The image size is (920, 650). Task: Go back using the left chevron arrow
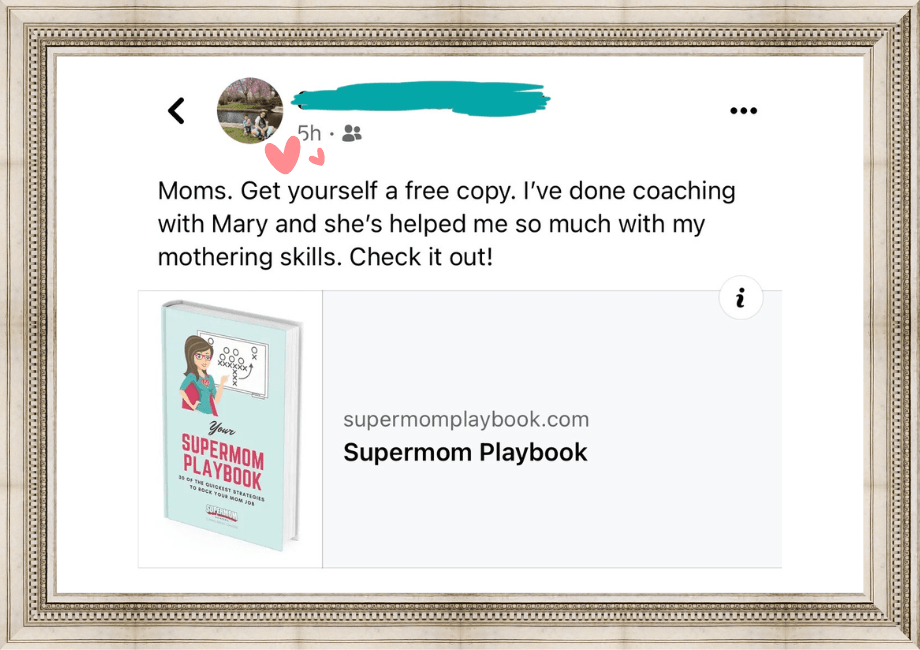tap(177, 110)
